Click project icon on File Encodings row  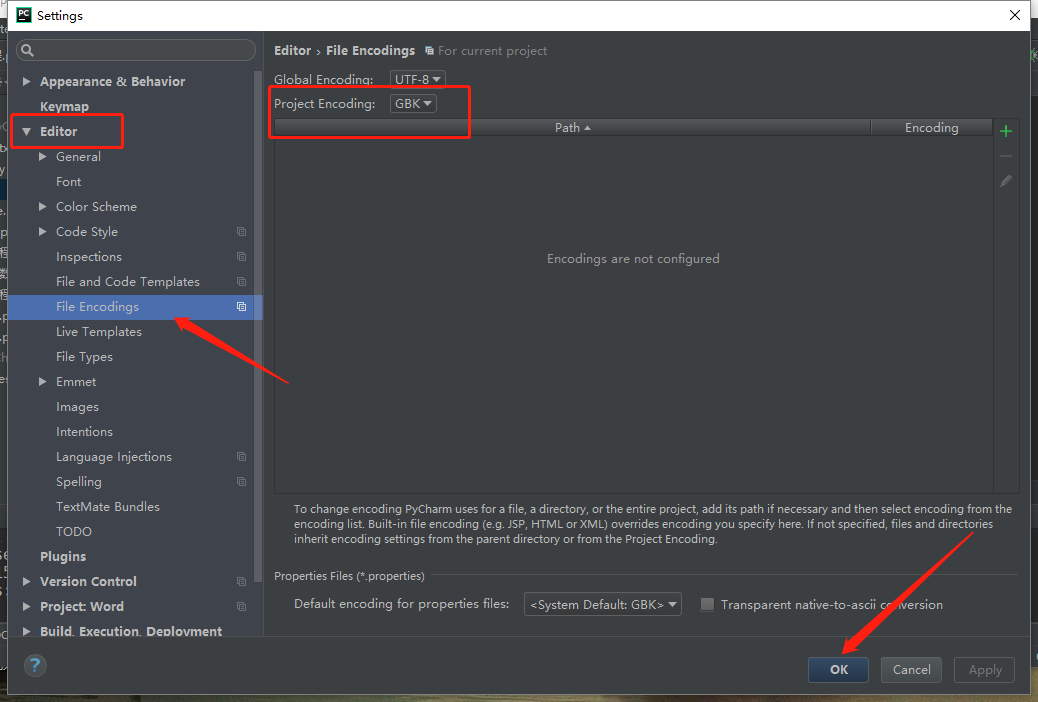coord(242,307)
